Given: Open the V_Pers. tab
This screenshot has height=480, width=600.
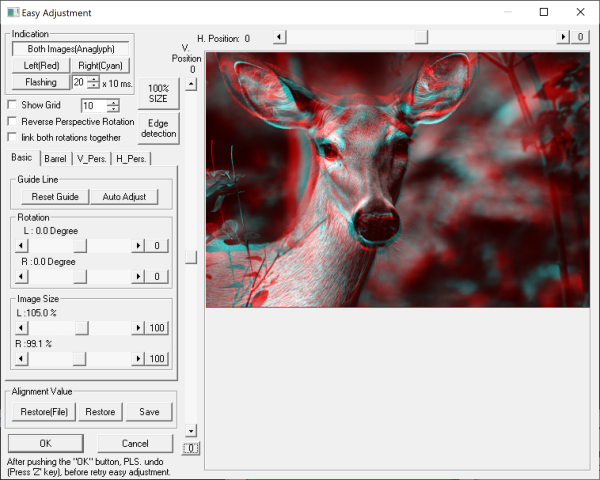Looking at the screenshot, I should 91,158.
